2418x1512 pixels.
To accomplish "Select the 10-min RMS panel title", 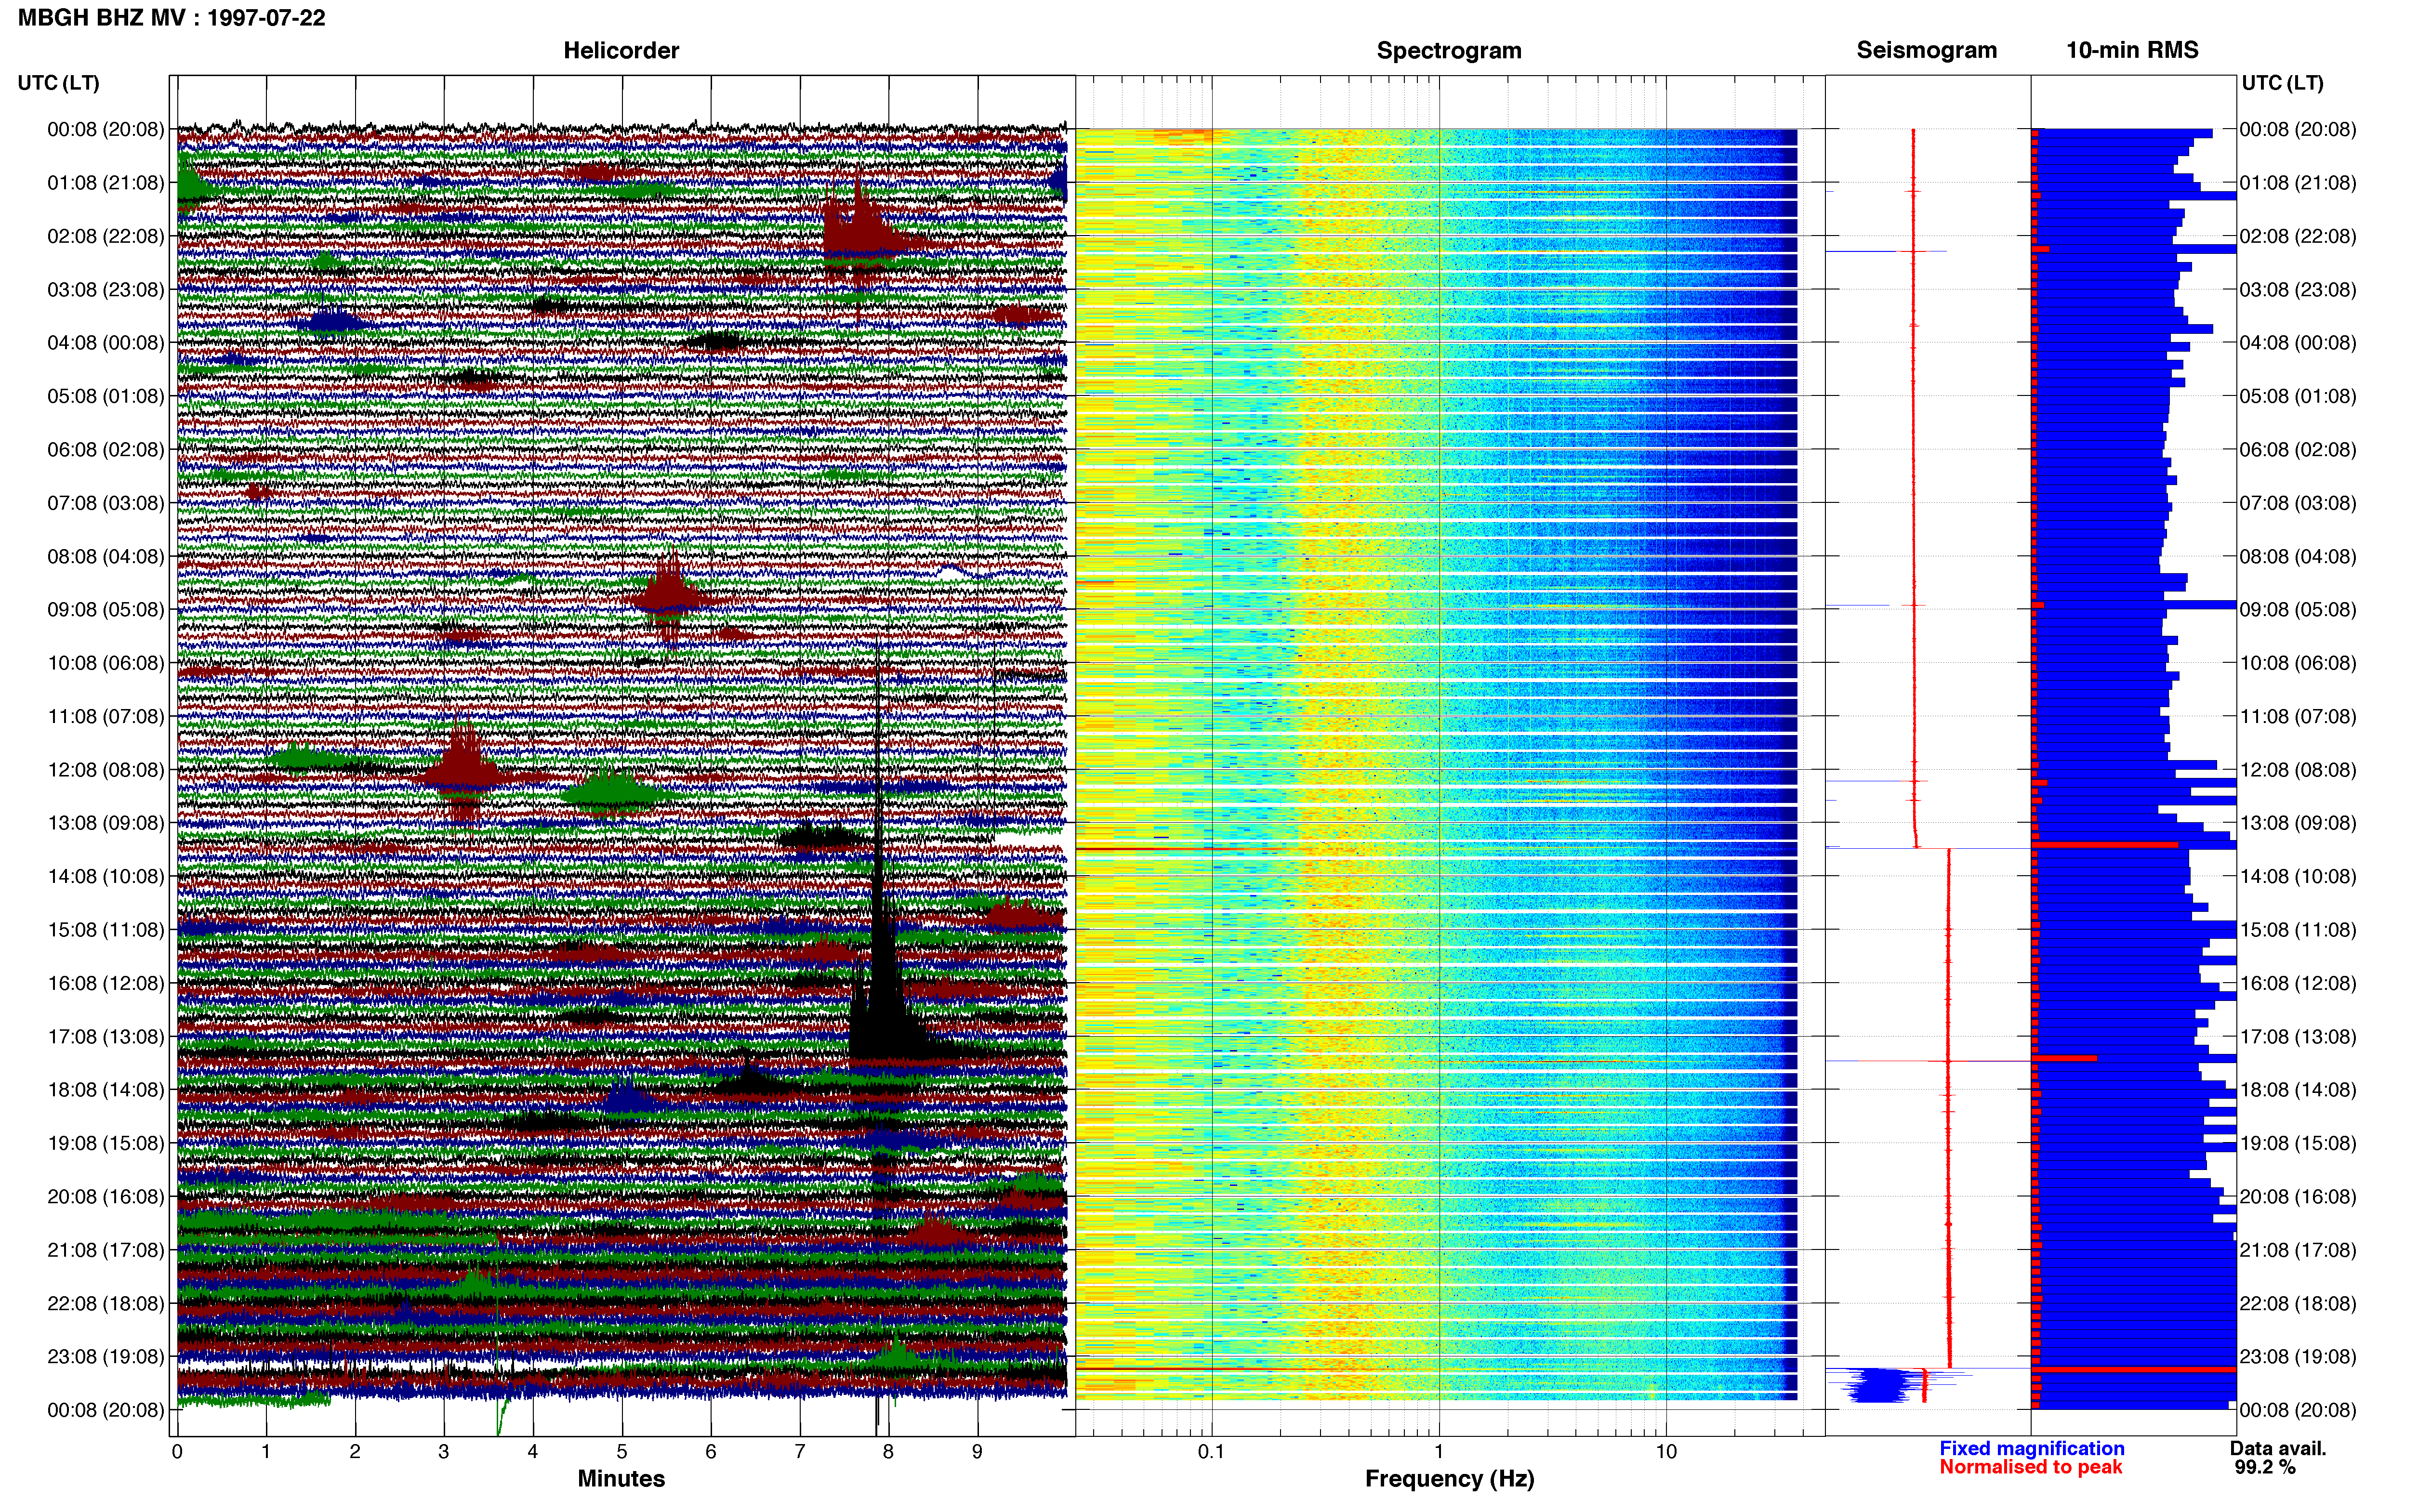I will point(2132,50).
